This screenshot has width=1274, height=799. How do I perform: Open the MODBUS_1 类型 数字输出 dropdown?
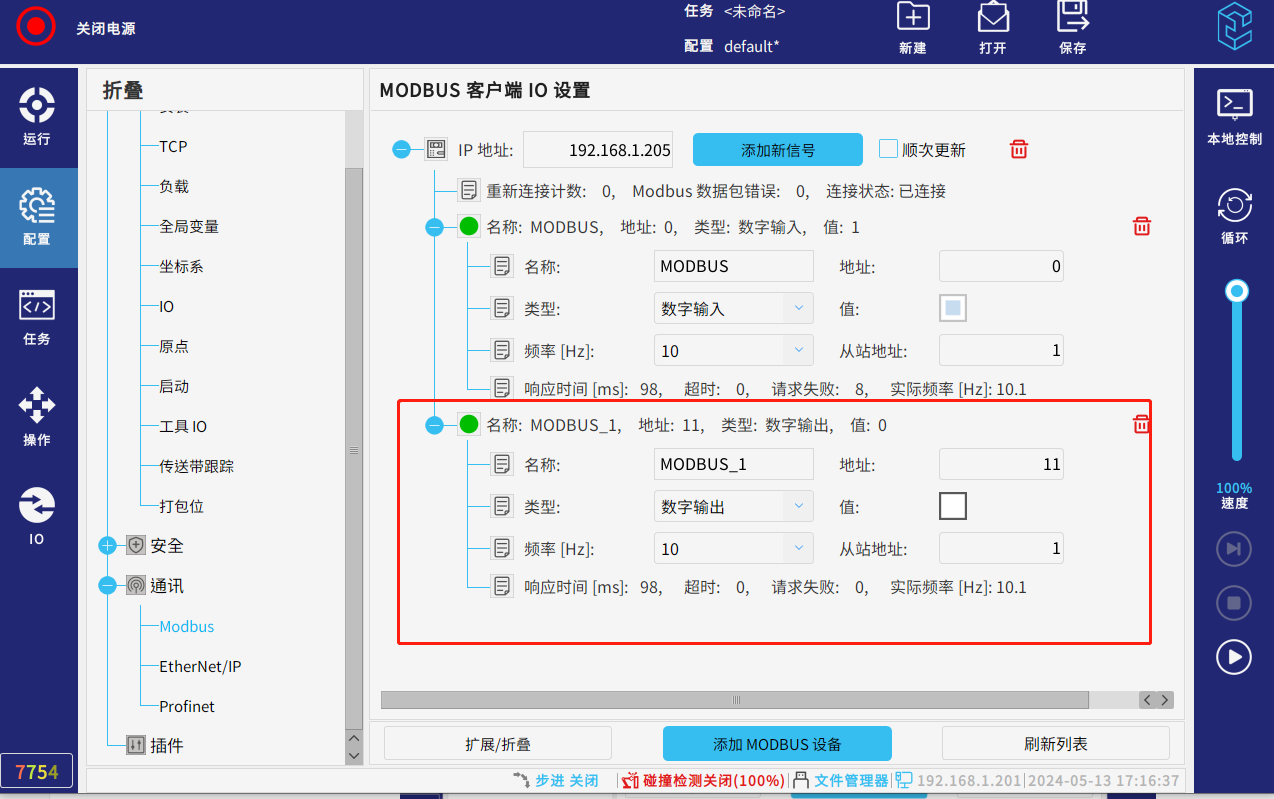pyautogui.click(x=733, y=507)
